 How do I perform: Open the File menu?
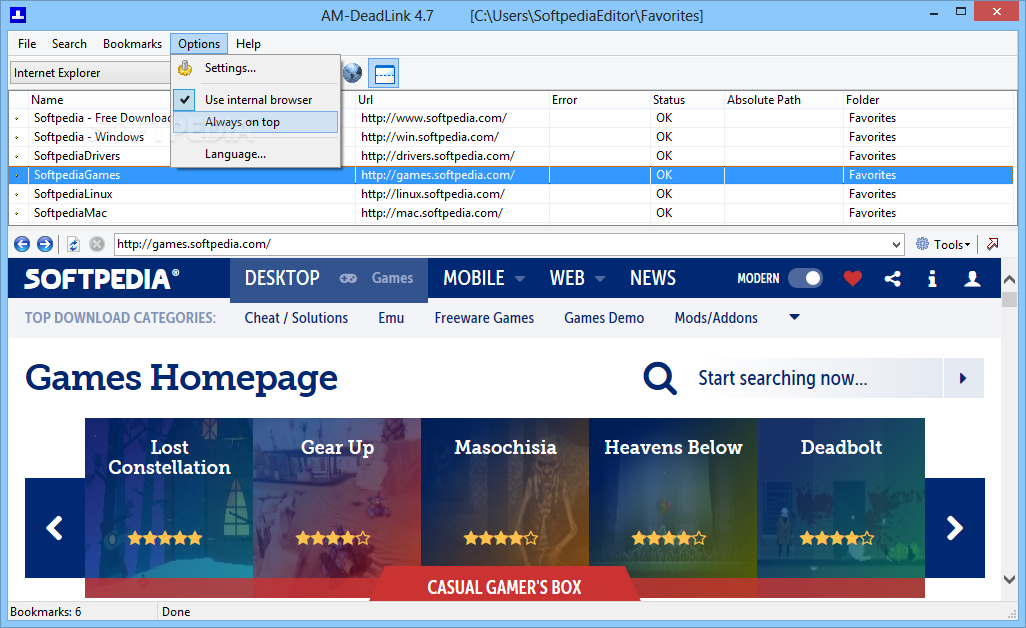(27, 44)
